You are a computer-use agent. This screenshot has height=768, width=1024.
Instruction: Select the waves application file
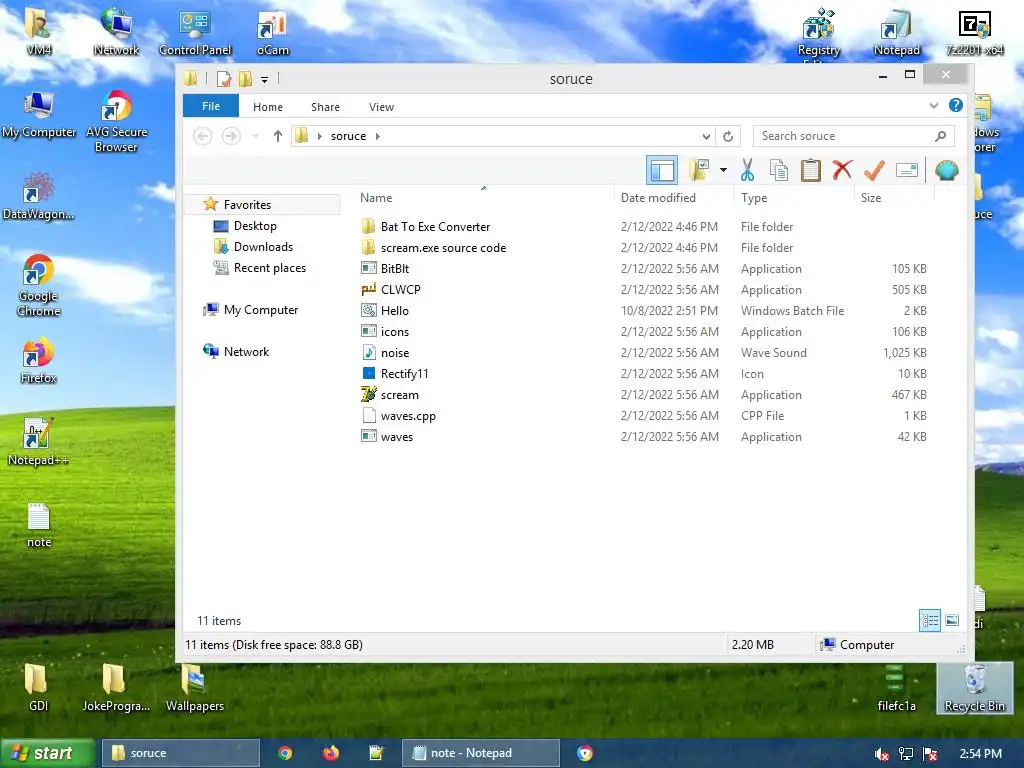396,436
